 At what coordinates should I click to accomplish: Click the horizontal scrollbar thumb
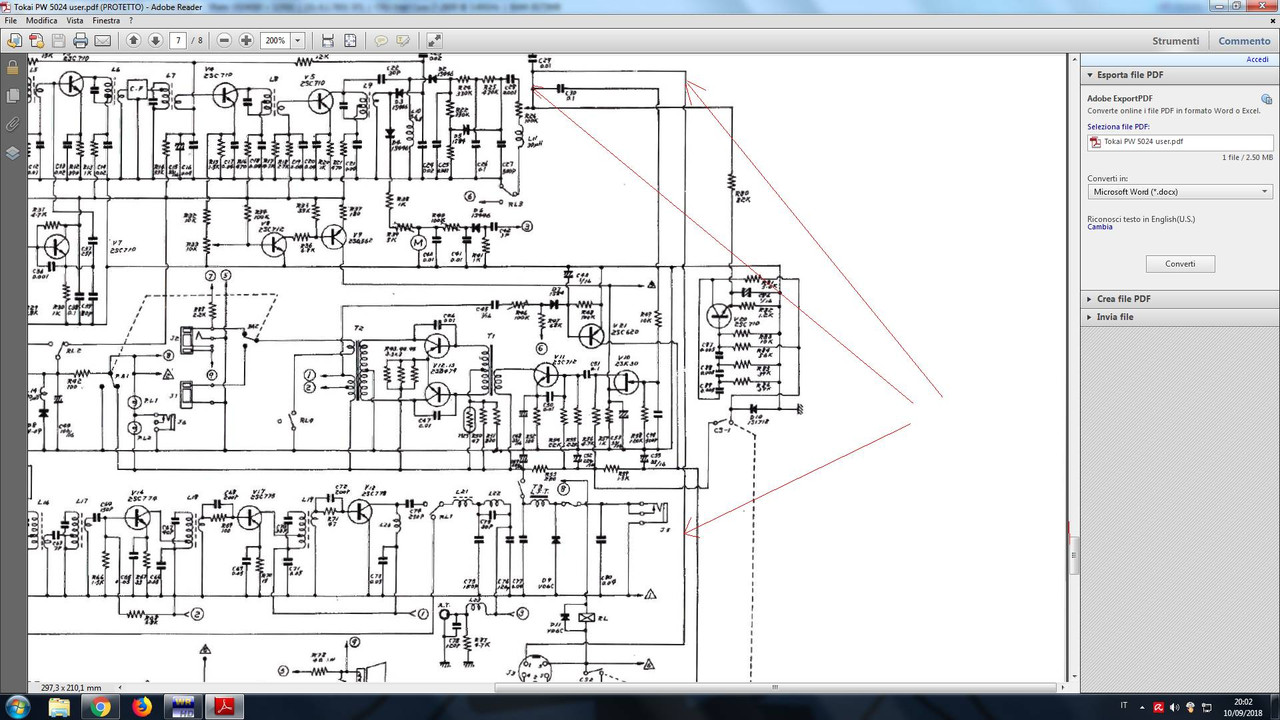pyautogui.click(x=776, y=688)
